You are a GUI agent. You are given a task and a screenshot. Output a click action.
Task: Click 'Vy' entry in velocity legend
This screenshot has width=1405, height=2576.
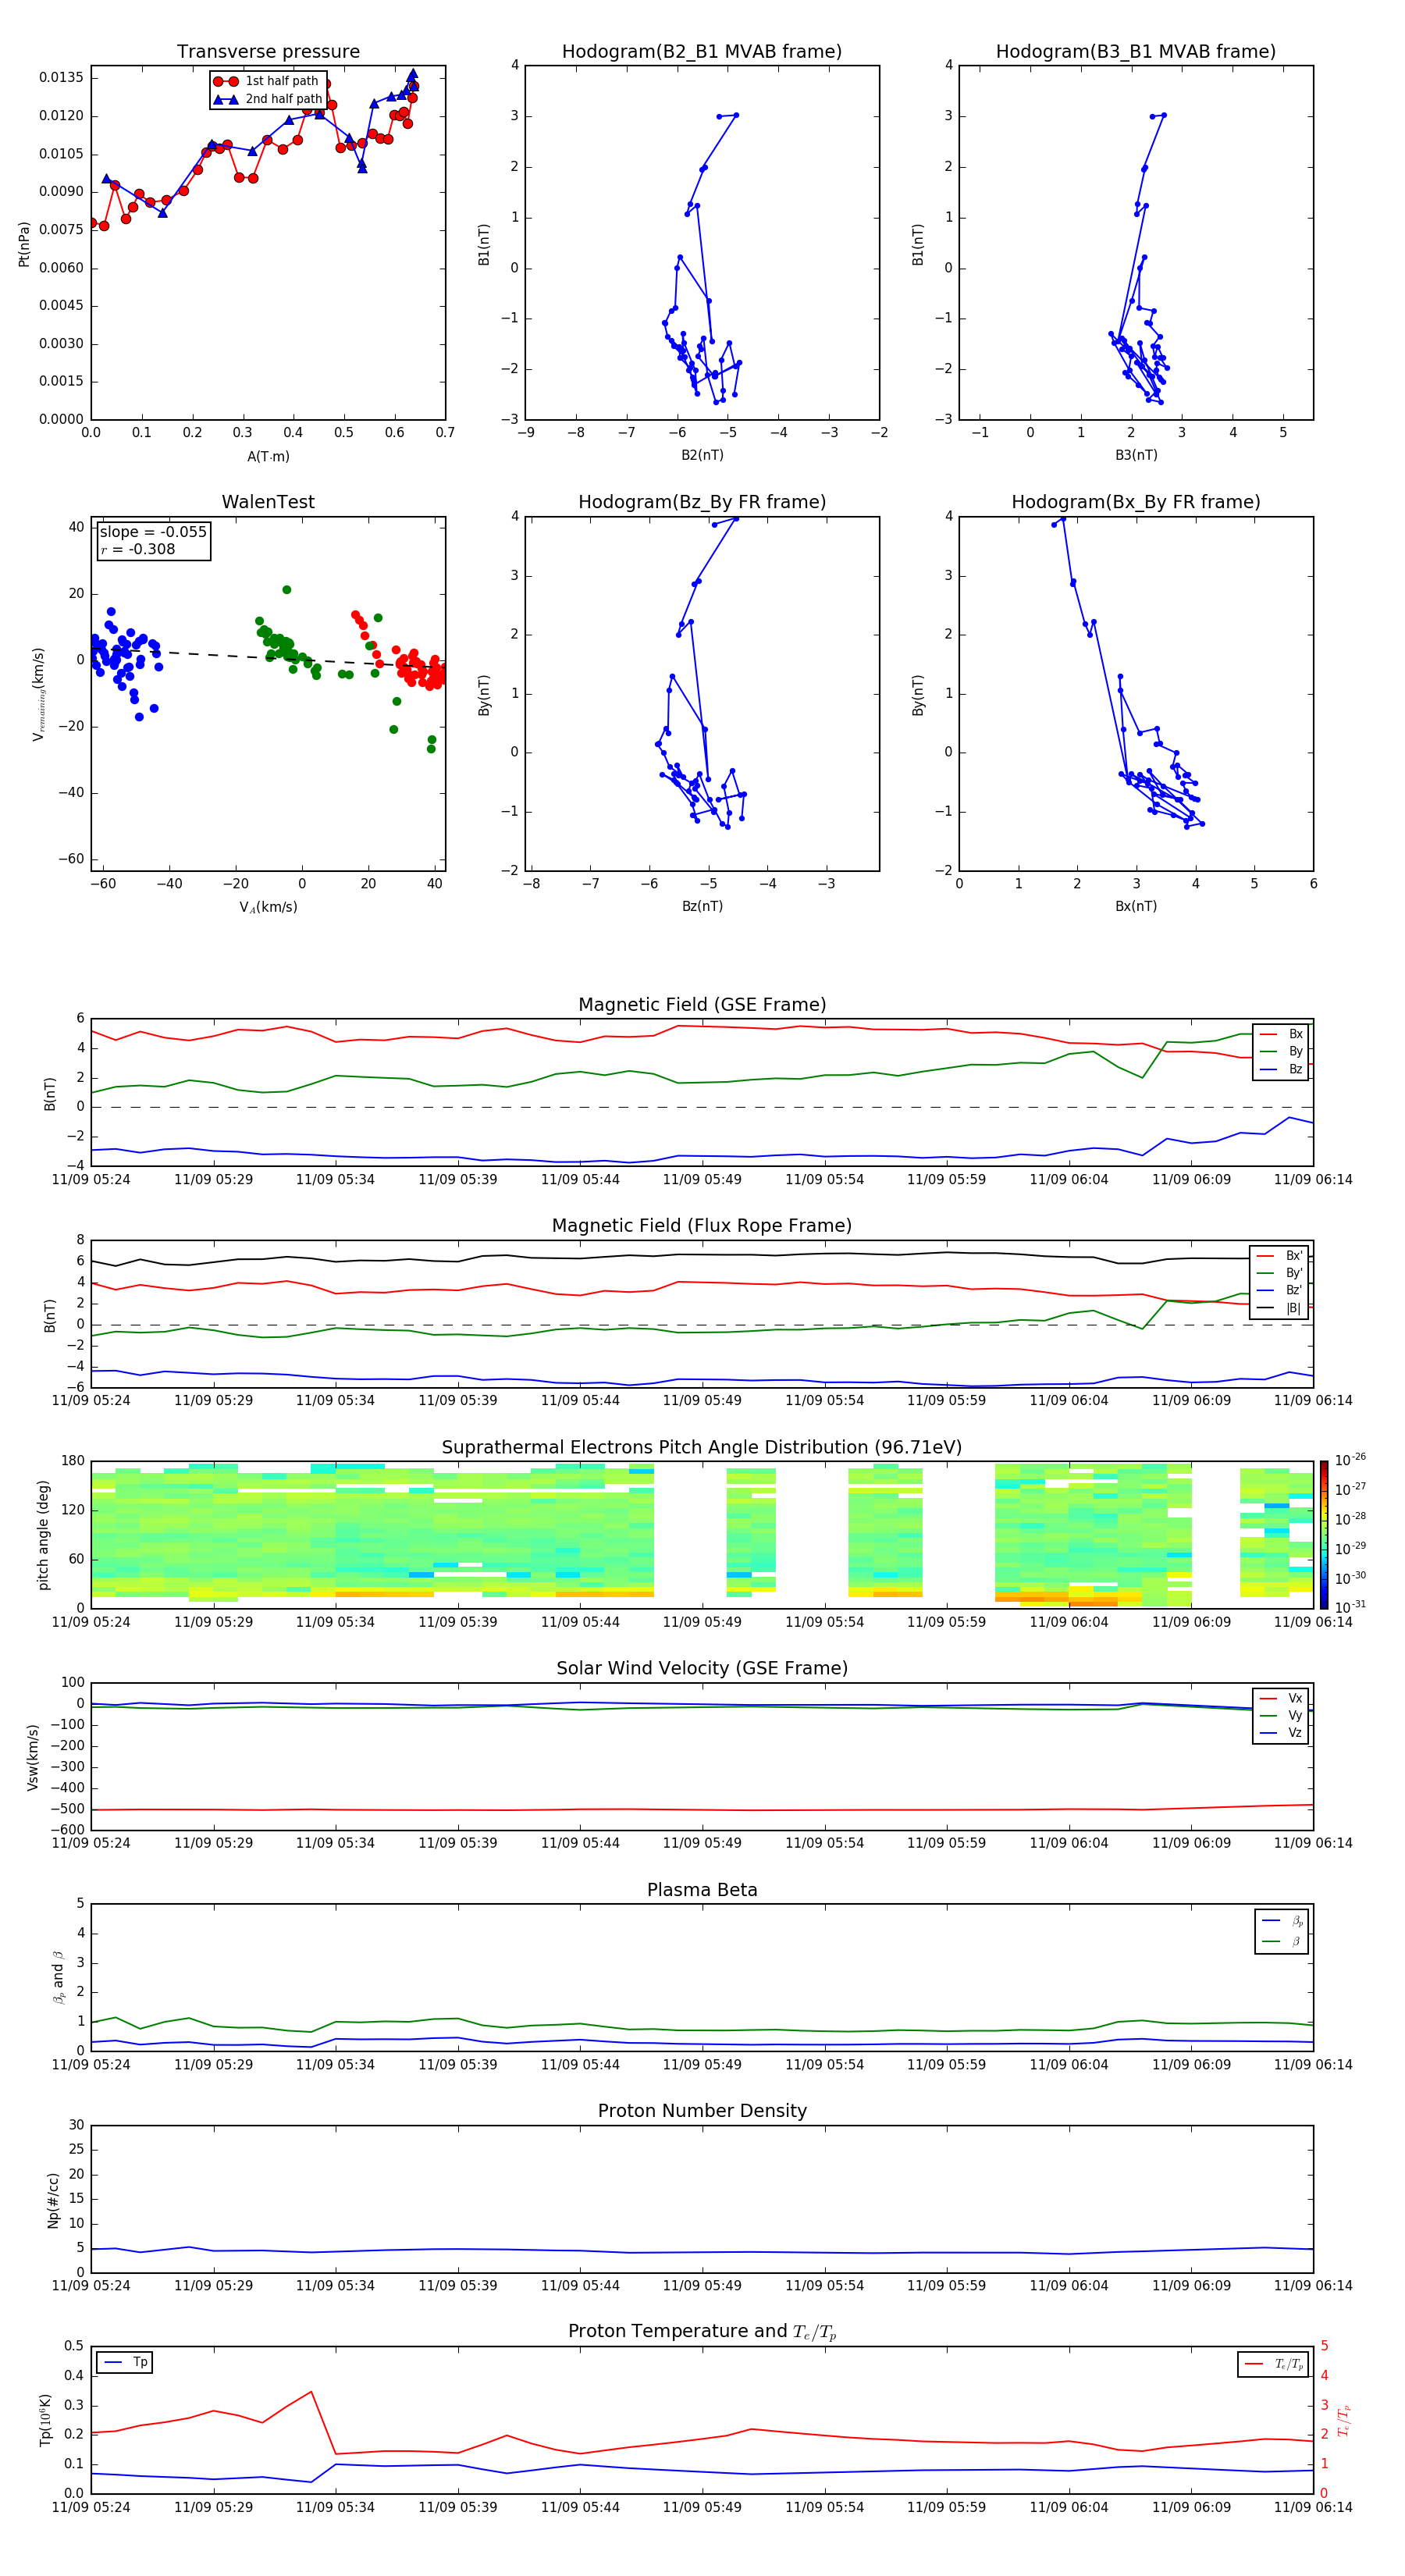(x=1281, y=1715)
